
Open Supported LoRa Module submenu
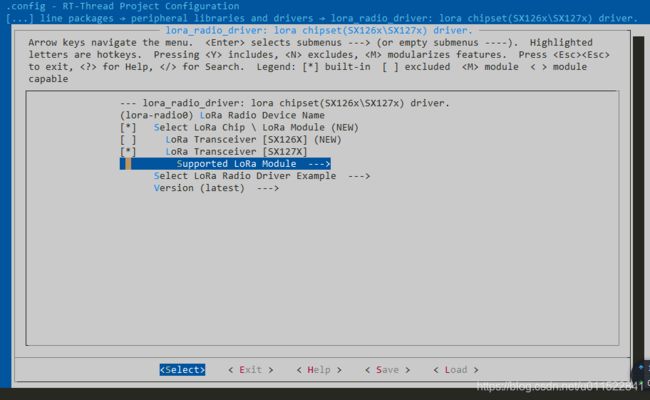click(225, 164)
